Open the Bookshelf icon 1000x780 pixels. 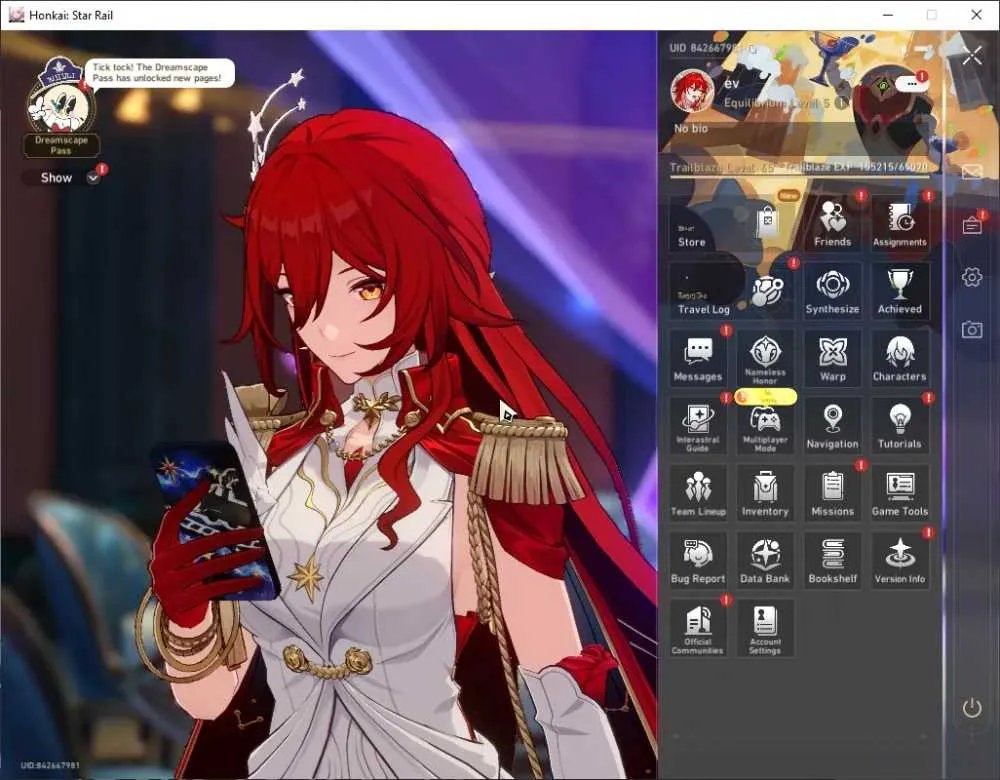[832, 561]
